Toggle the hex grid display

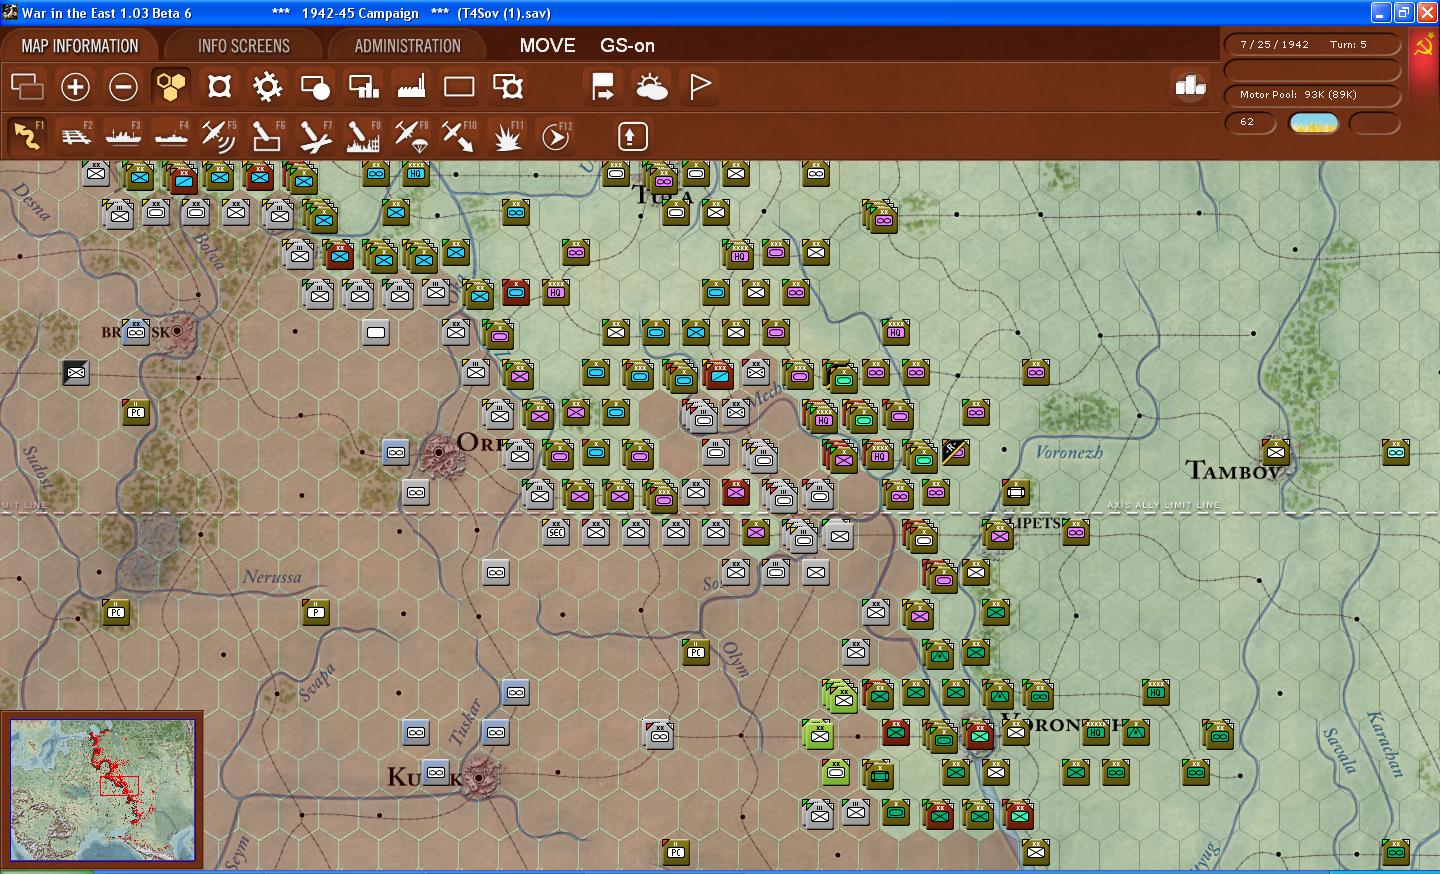click(x=171, y=87)
